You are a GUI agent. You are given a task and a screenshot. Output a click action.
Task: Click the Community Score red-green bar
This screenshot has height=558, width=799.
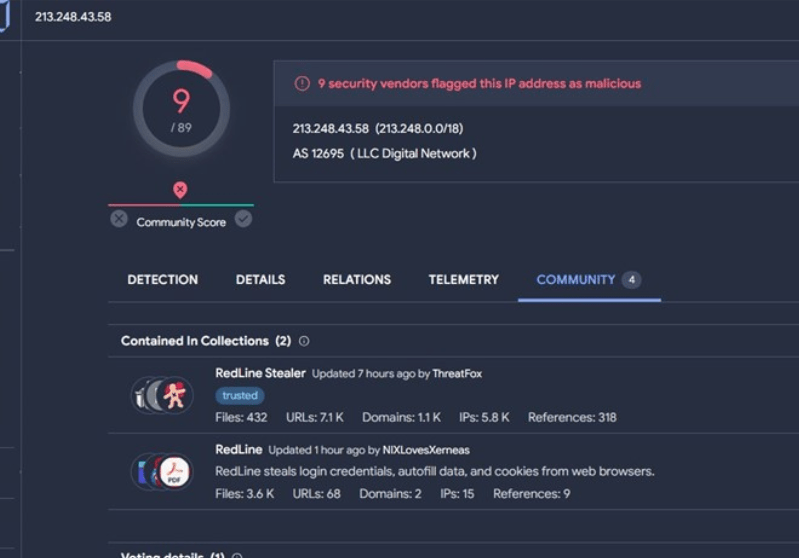coord(181,205)
